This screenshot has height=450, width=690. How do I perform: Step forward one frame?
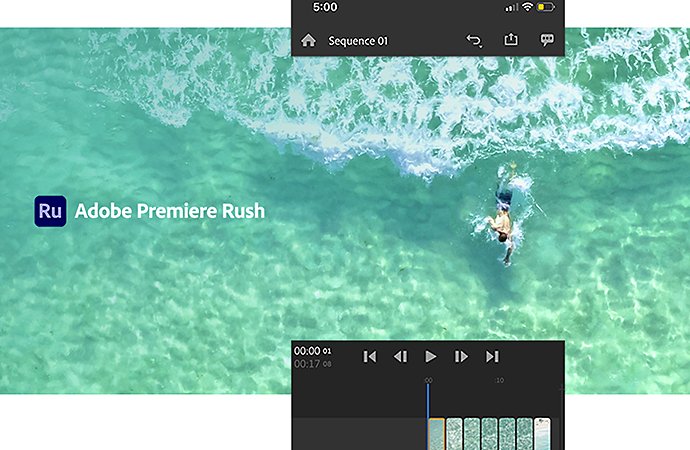[461, 356]
